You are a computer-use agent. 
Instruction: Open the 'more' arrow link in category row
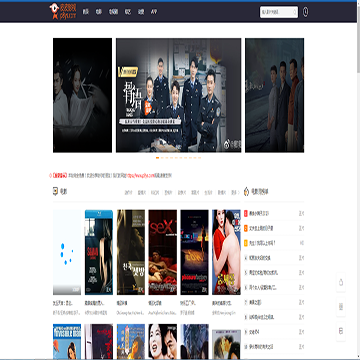(x=236, y=192)
